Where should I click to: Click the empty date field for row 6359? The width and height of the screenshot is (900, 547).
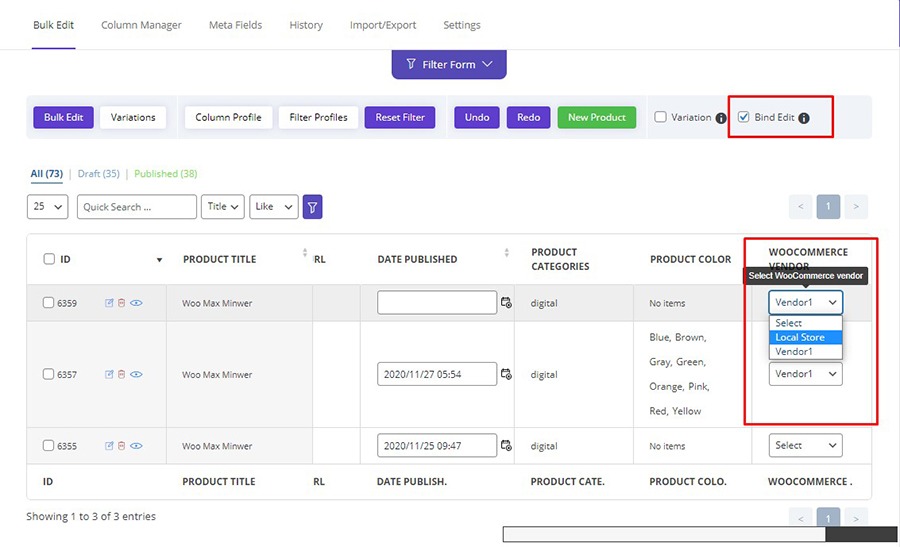(437, 302)
